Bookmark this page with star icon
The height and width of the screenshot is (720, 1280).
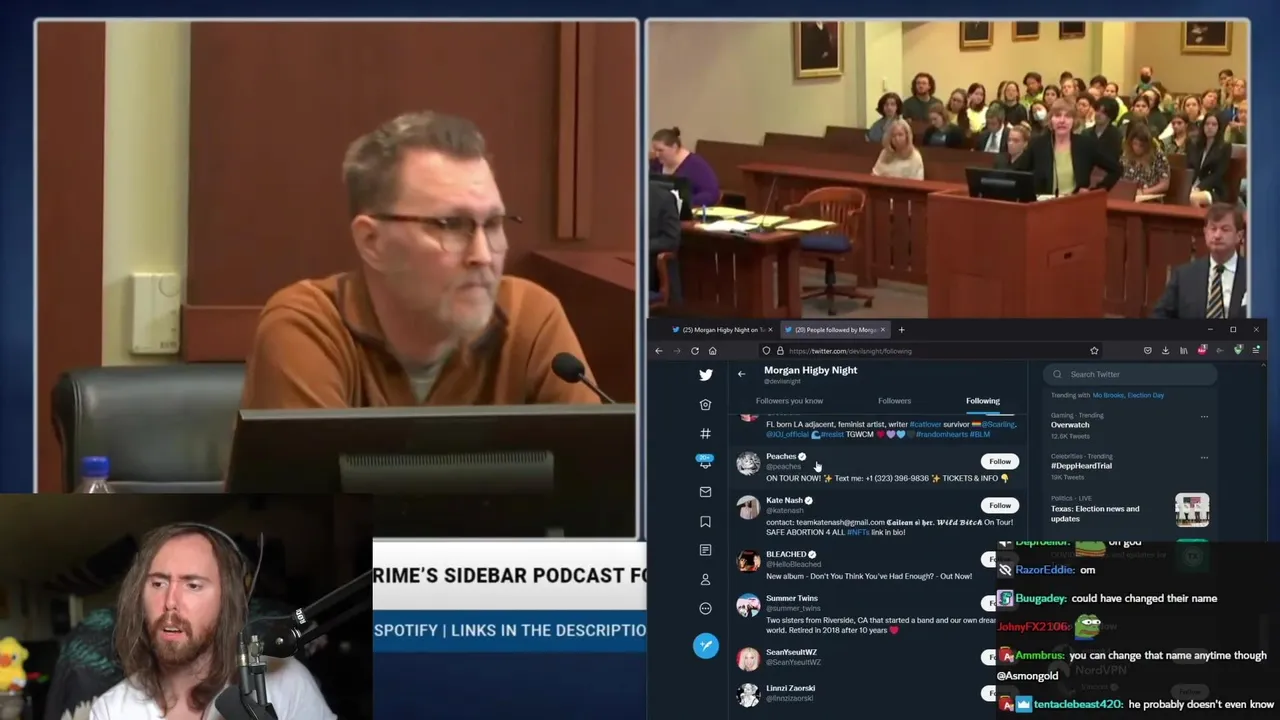[1094, 351]
